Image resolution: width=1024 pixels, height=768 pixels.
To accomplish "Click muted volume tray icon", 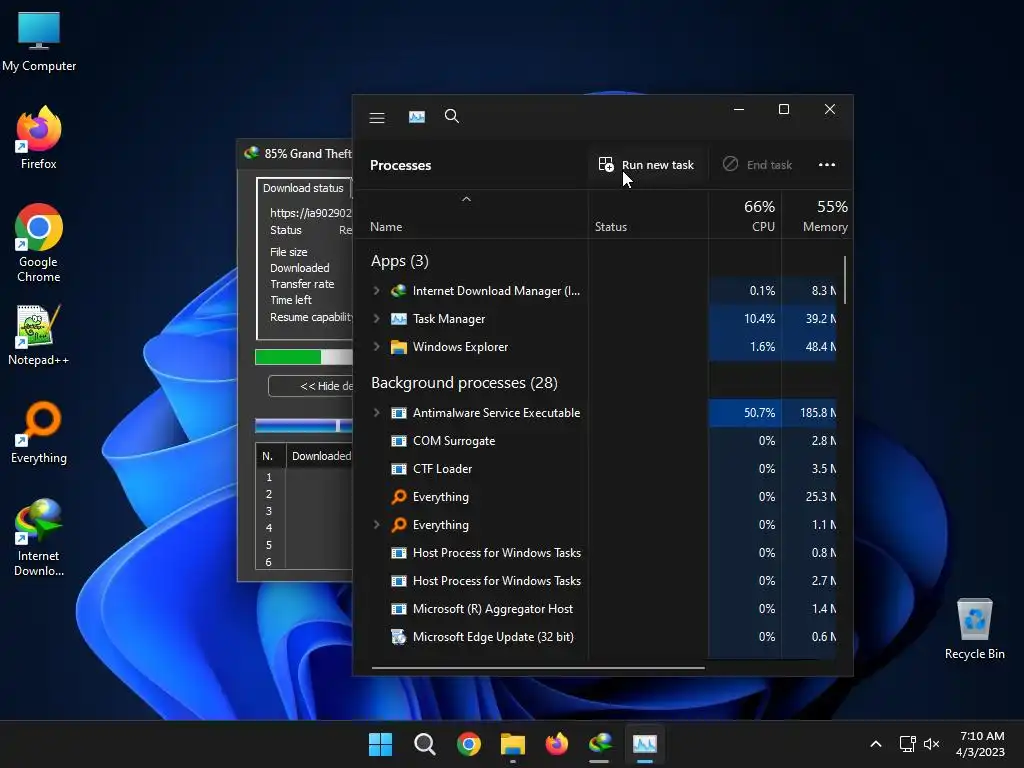I will pyautogui.click(x=932, y=744).
